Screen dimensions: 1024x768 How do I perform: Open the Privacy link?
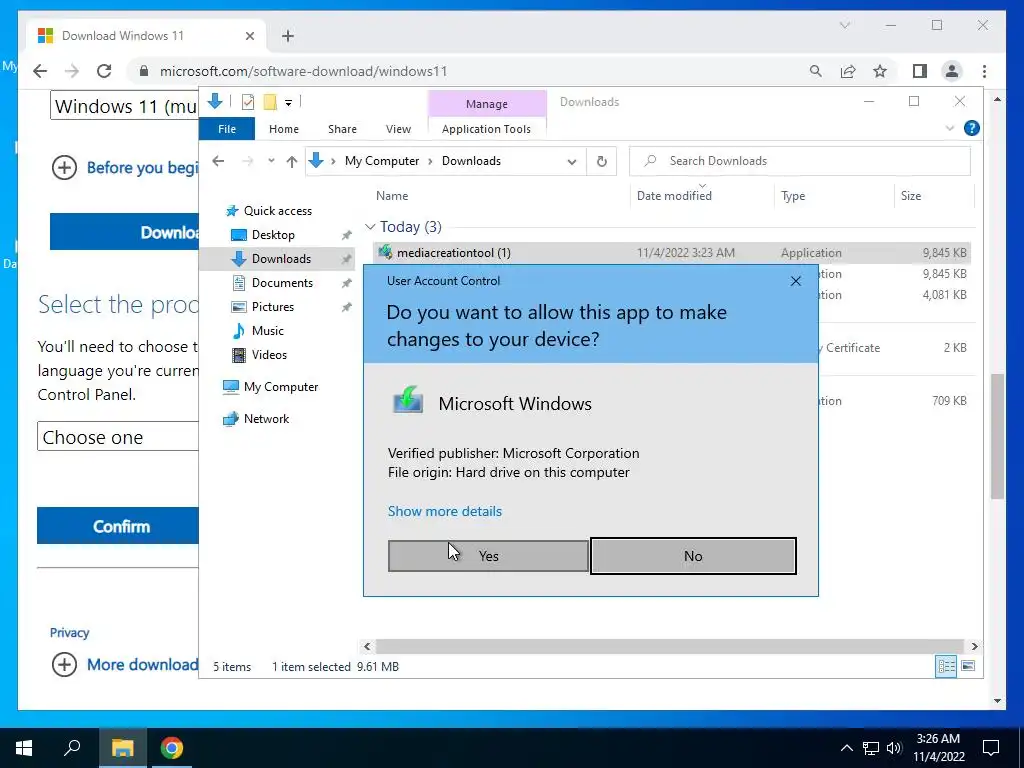point(69,633)
